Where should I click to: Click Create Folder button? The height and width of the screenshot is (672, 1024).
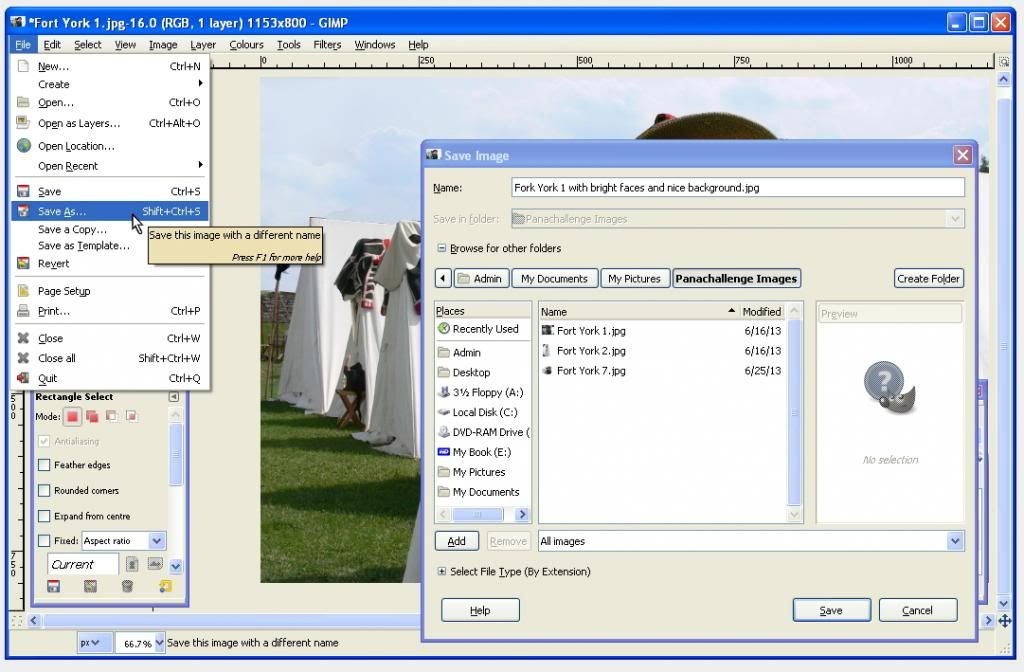pyautogui.click(x=928, y=278)
